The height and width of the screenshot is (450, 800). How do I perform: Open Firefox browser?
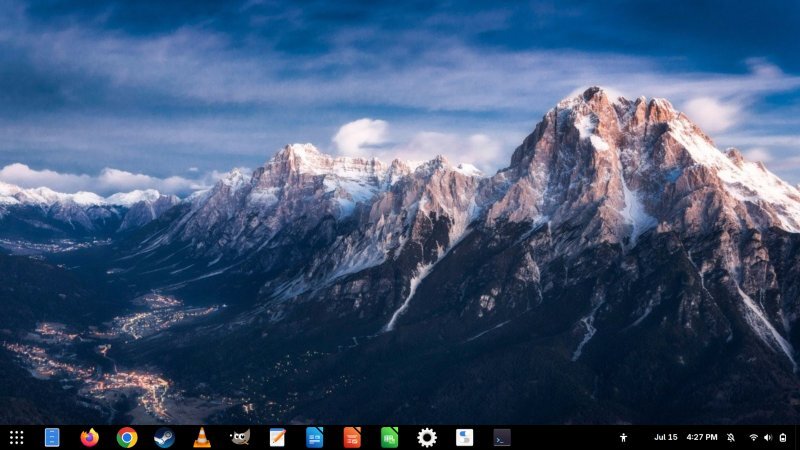tap(90, 437)
